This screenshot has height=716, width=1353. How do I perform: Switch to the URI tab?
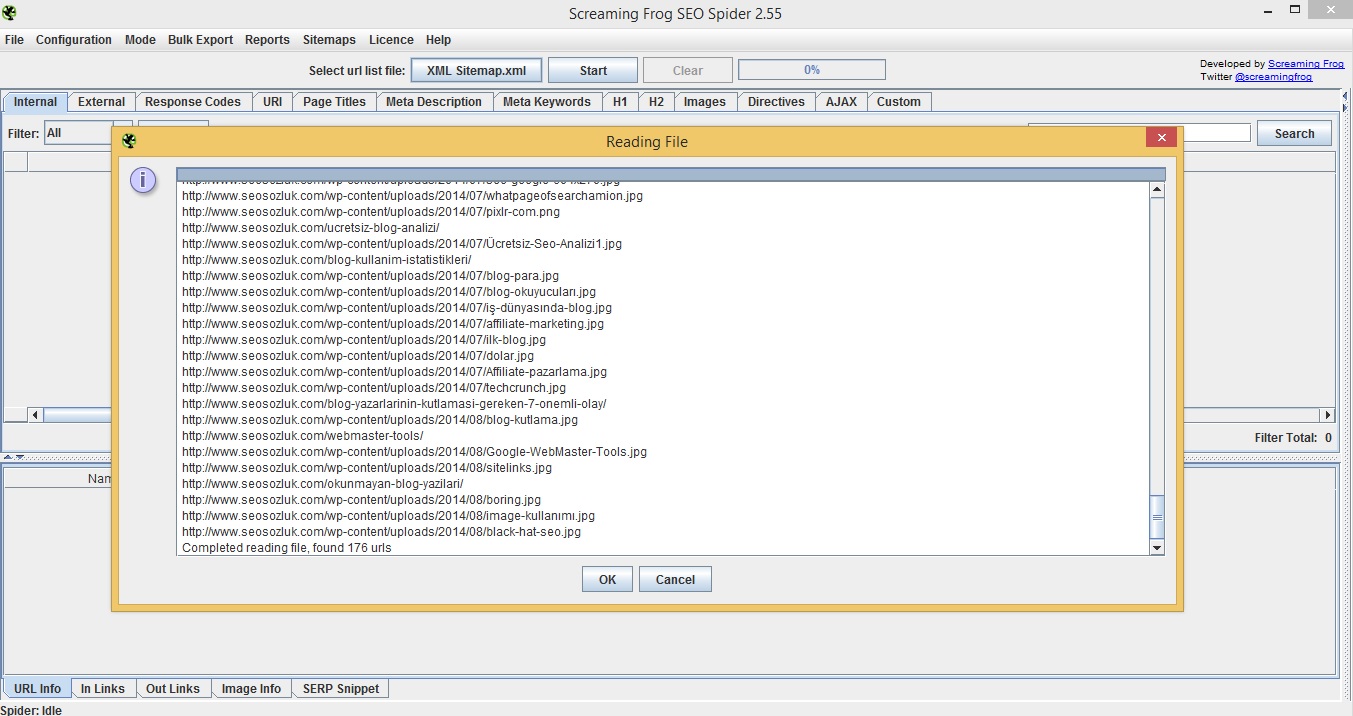click(x=273, y=102)
